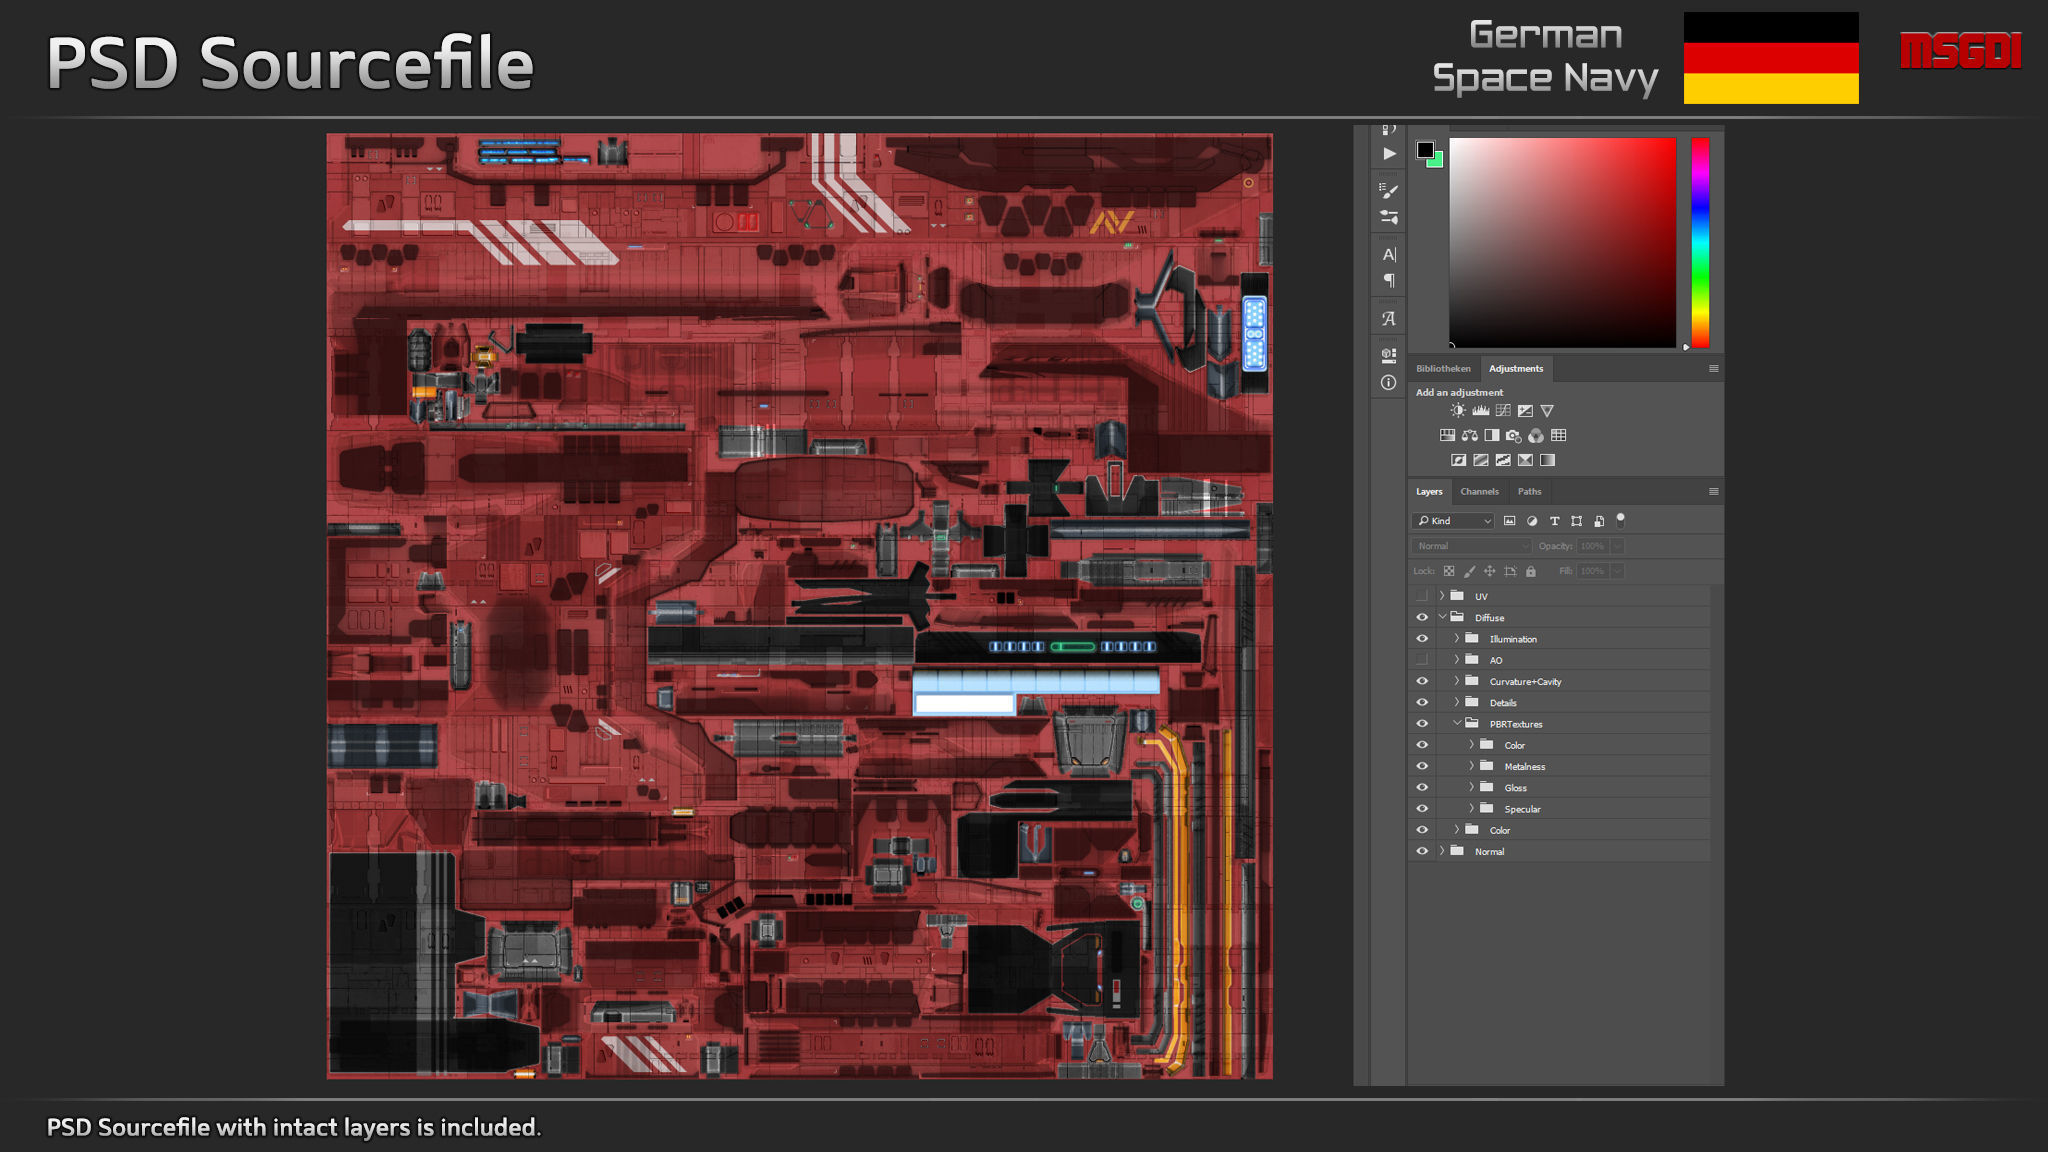Add a Brightness/Contrast adjustment

[x=1458, y=411]
